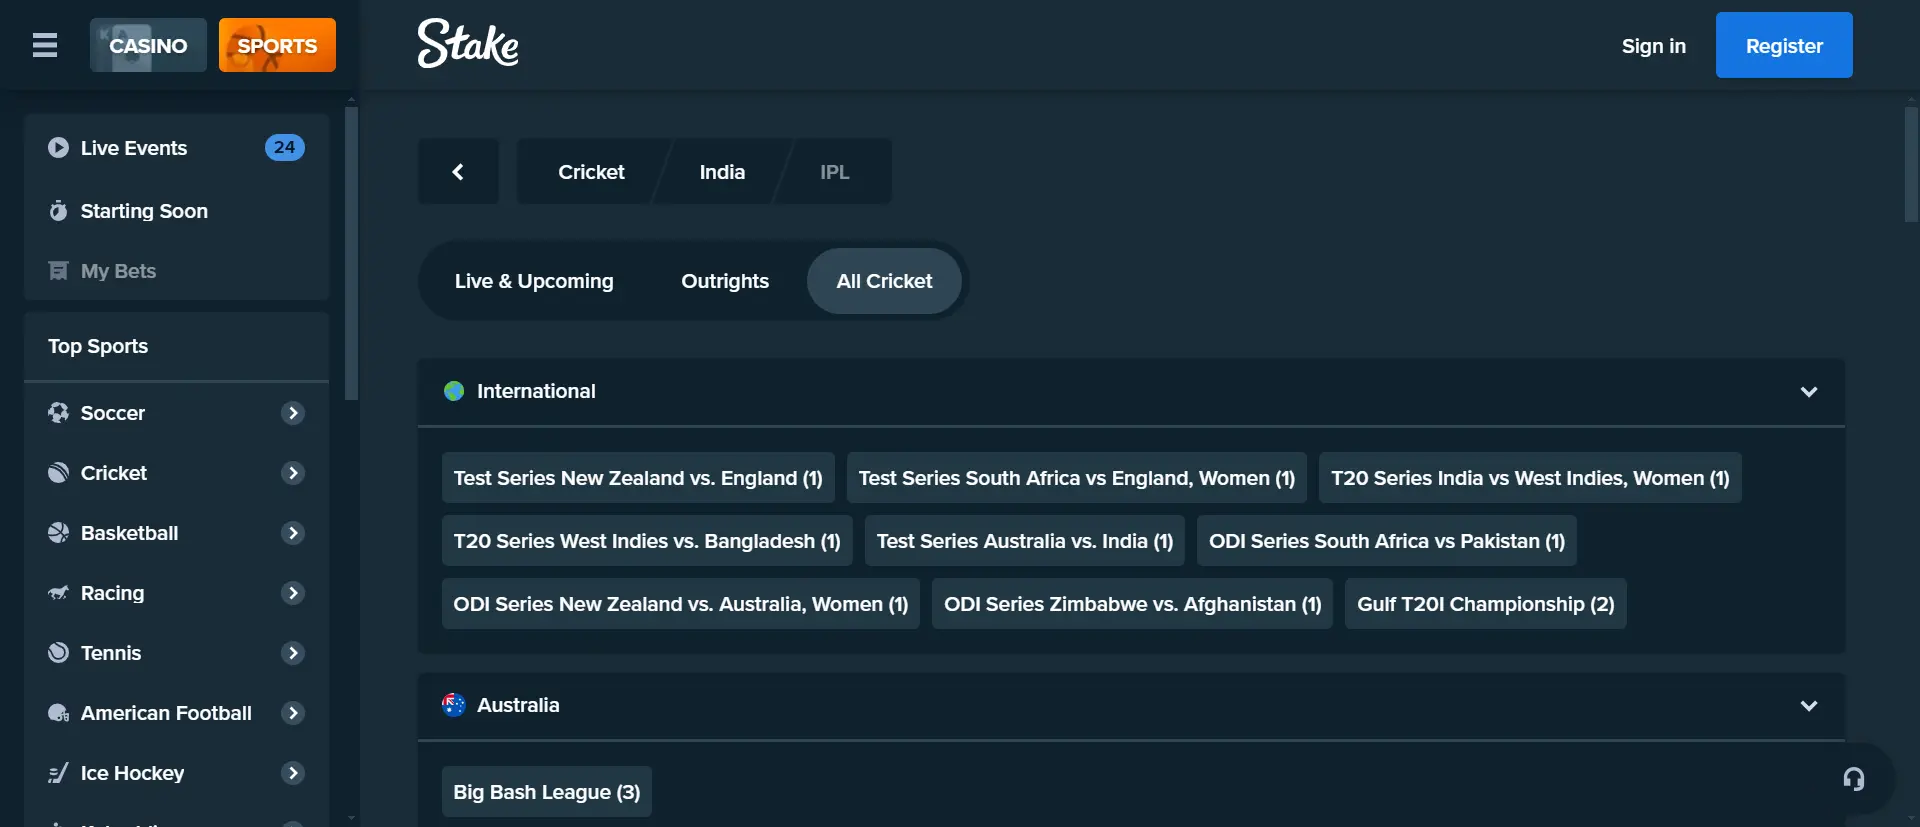1920x827 pixels.
Task: Click the Starting Soon stopwatch icon
Action: 58,211
